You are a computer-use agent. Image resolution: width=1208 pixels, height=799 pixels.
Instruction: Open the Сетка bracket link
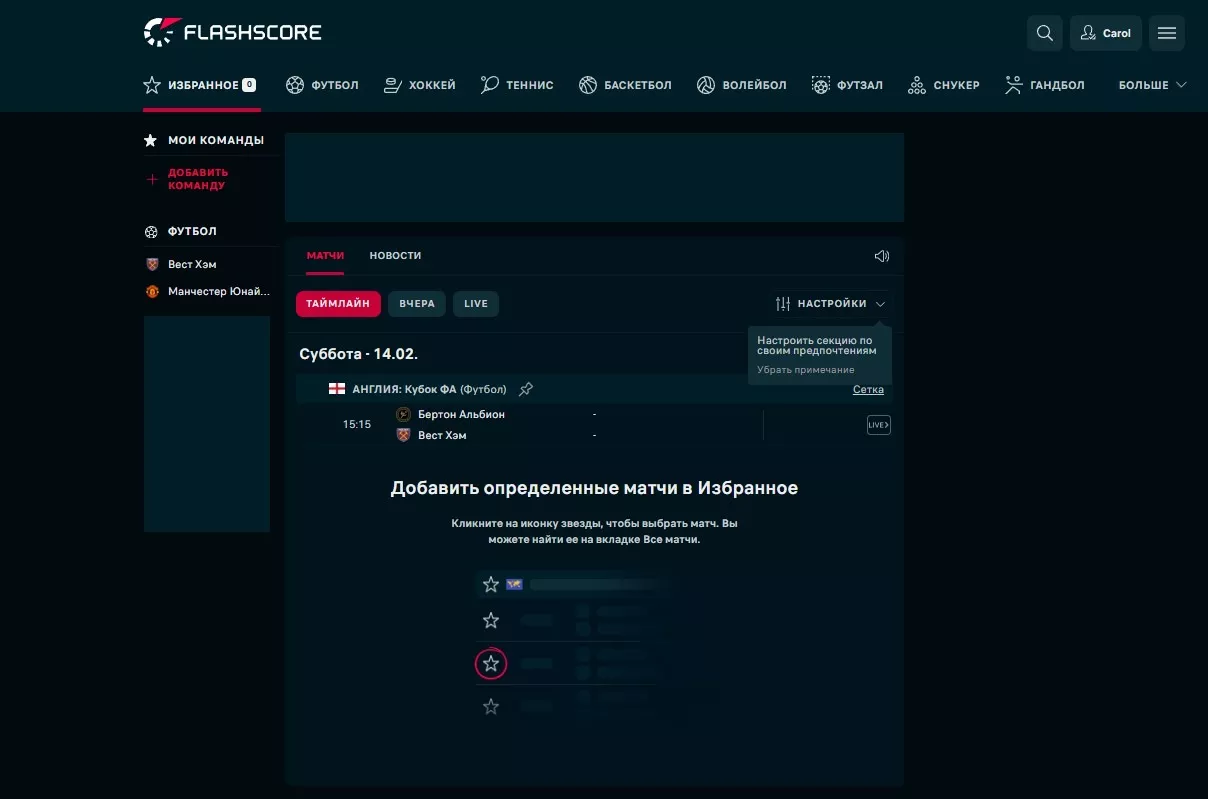click(868, 389)
